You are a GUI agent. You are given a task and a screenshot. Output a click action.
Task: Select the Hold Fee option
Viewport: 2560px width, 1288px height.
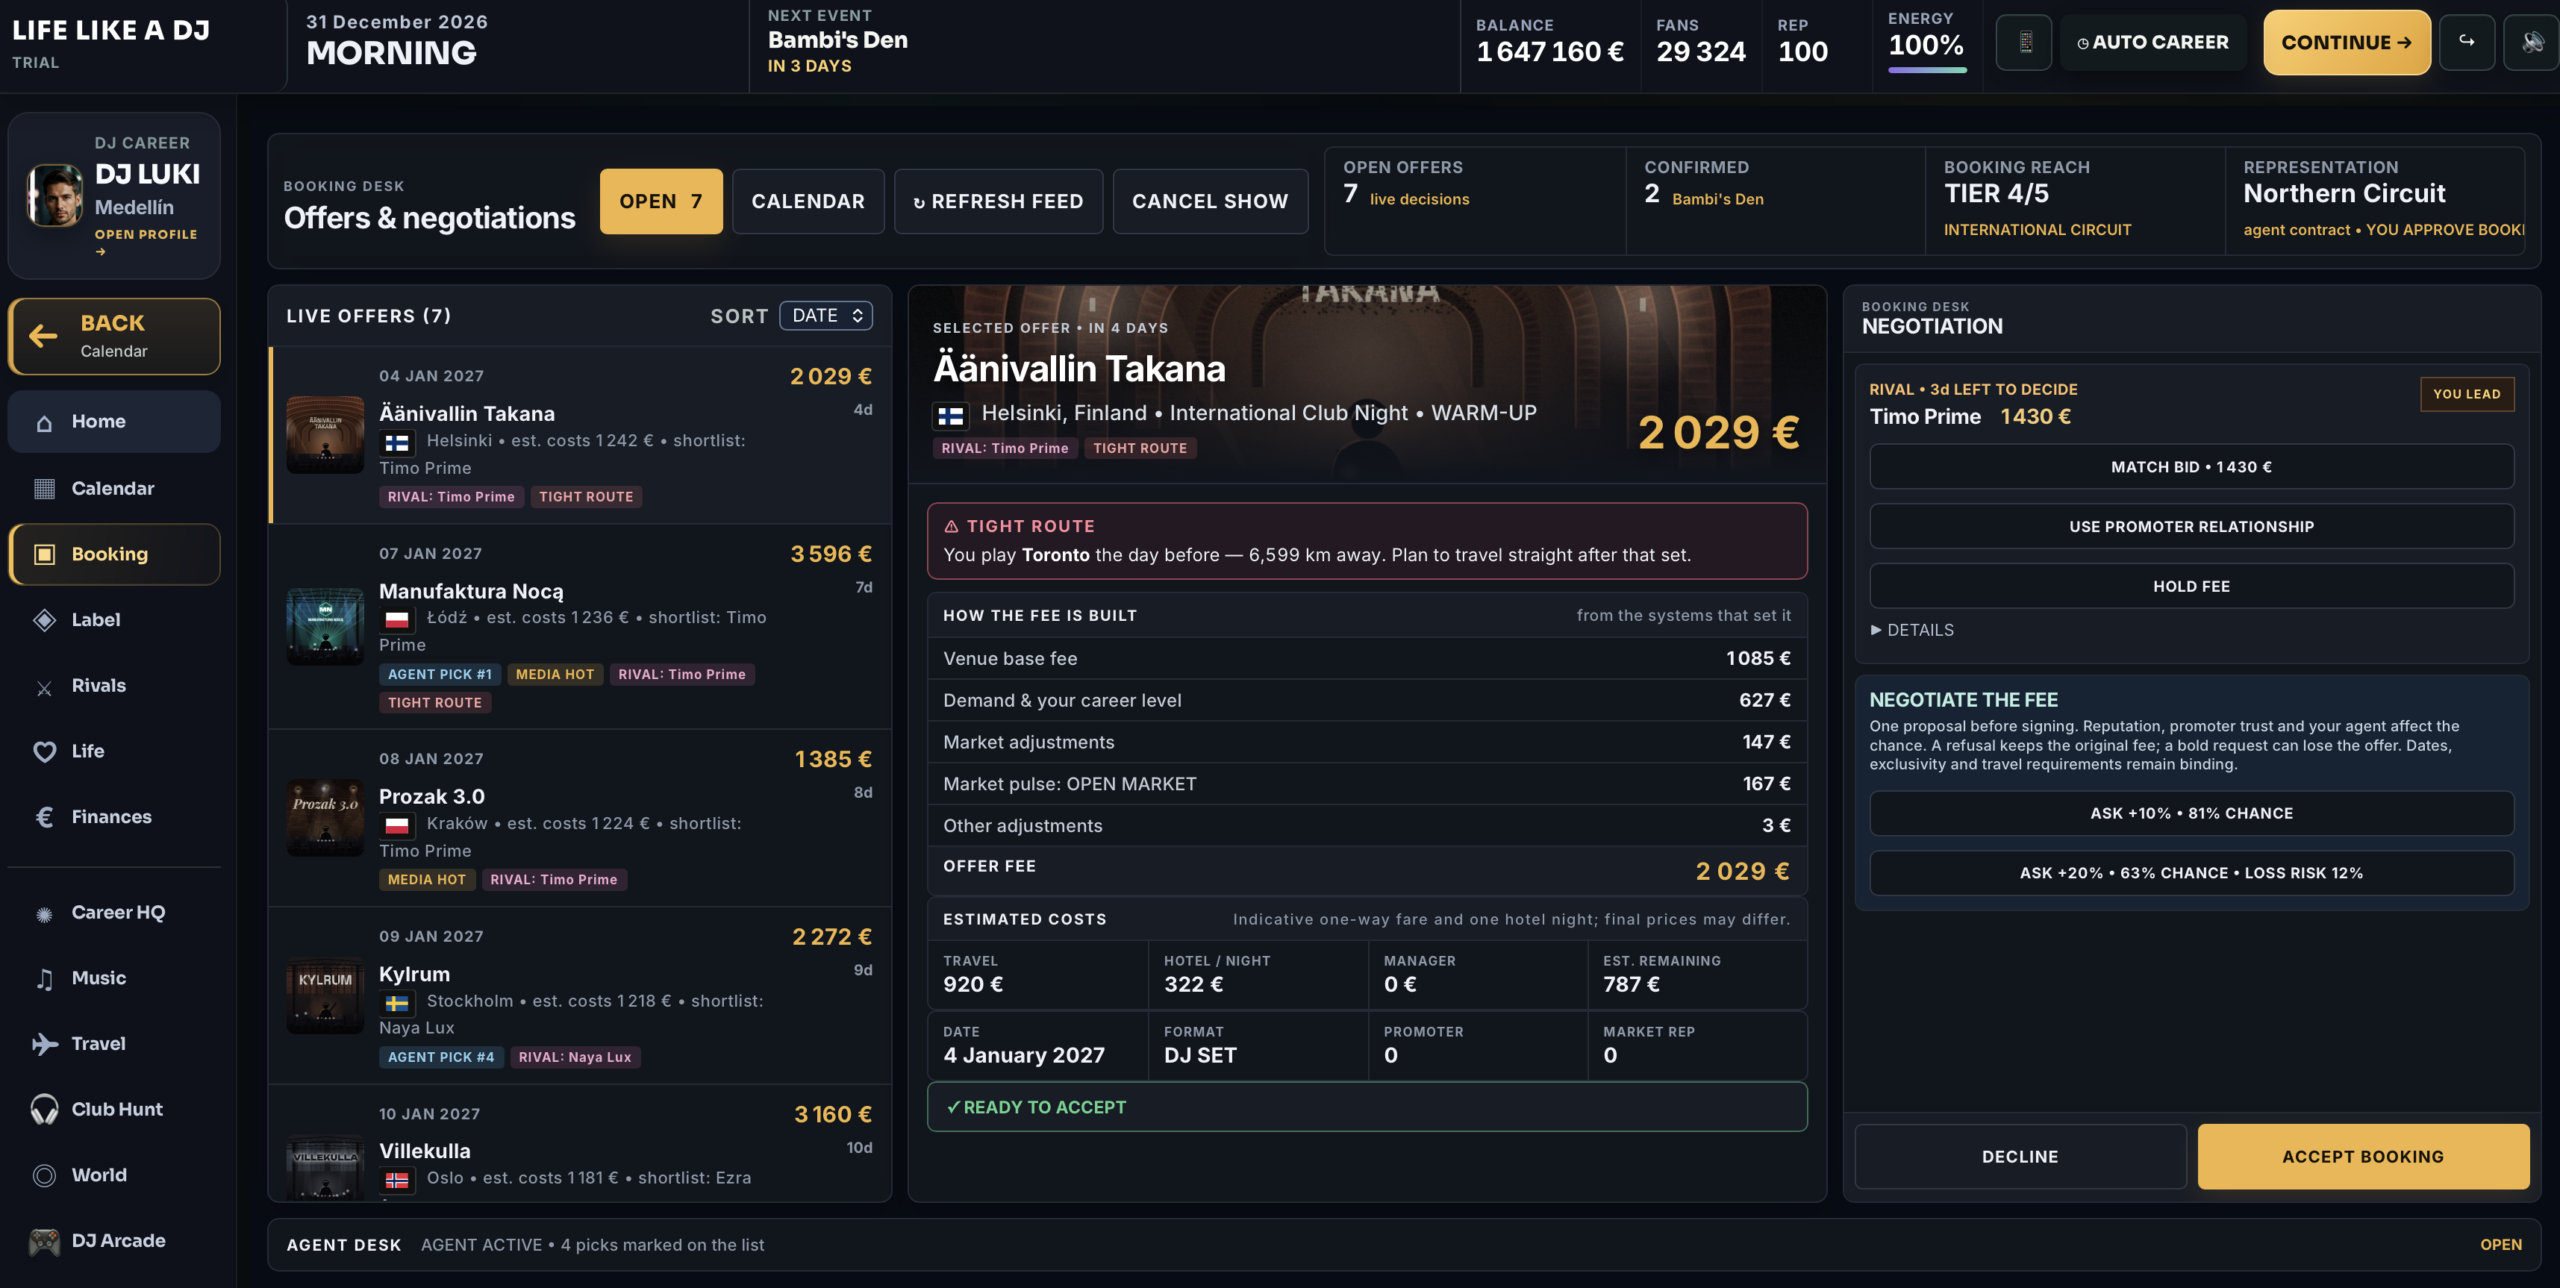[2191, 586]
